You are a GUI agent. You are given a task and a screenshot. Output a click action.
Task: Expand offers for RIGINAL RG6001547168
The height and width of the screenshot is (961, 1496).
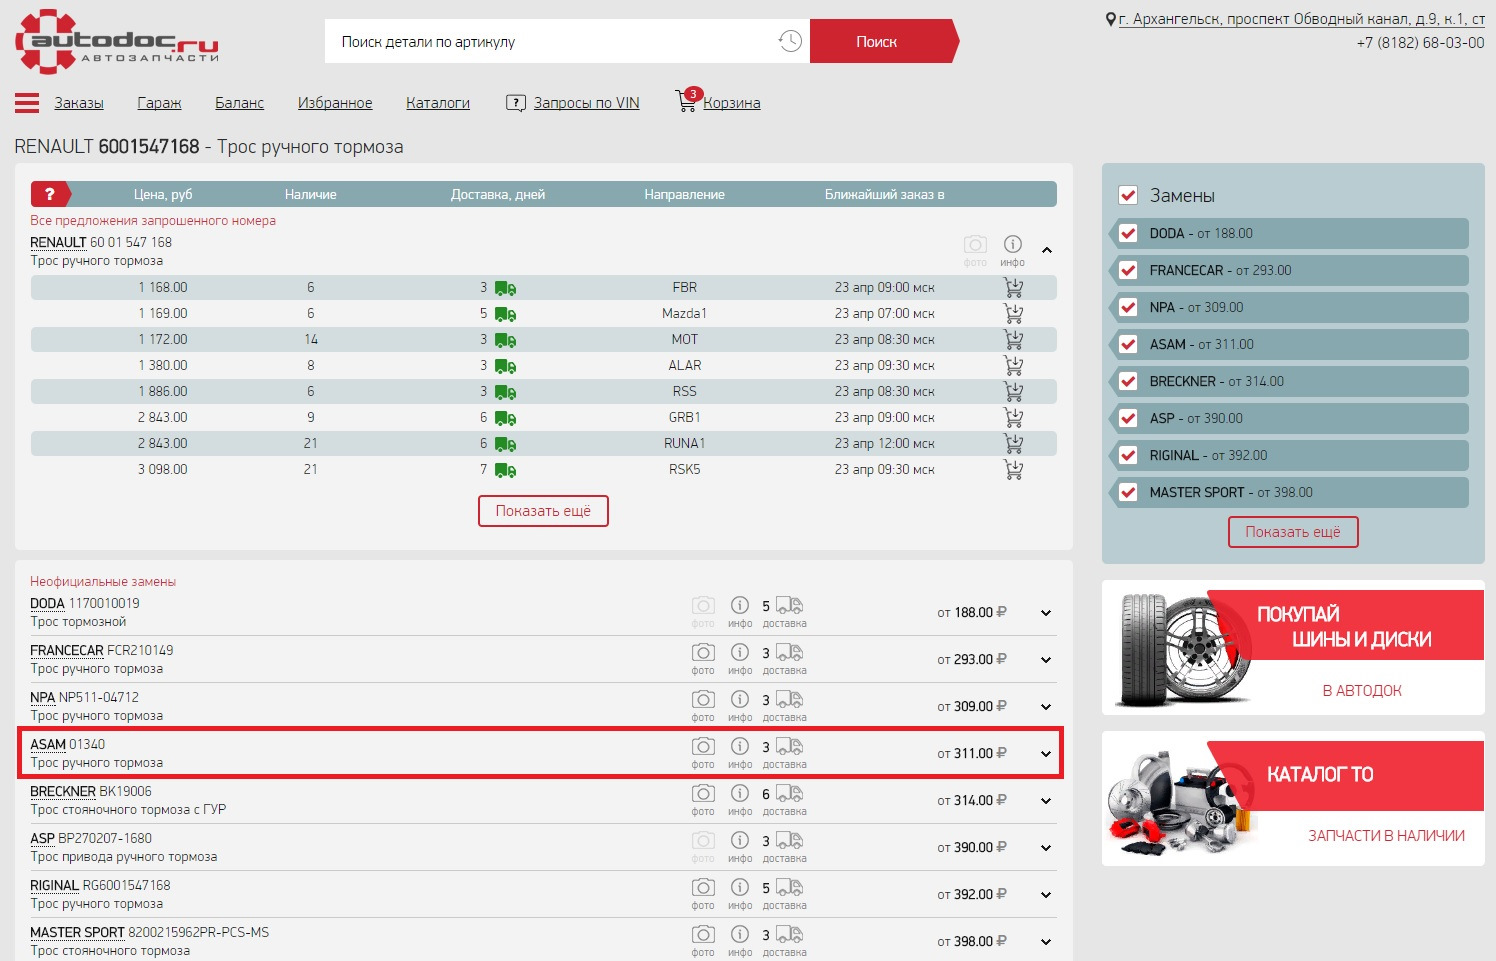coord(1046,895)
